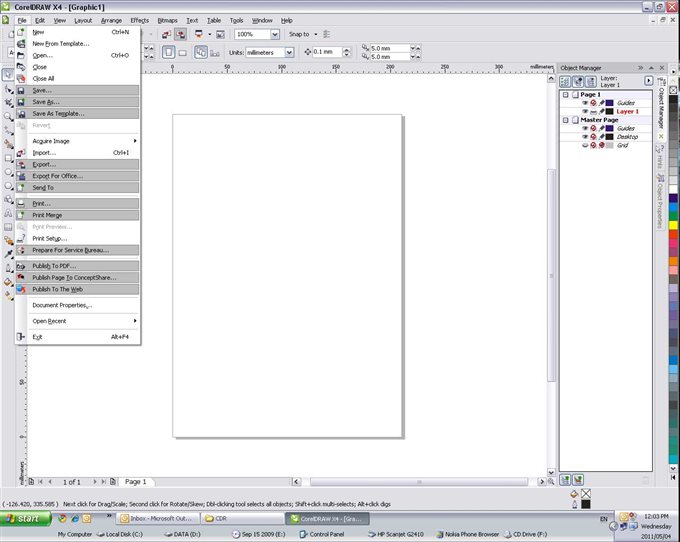Screen dimensions: 680x542
Task: Choose Document Properties menu entry
Action: pyautogui.click(x=78, y=305)
